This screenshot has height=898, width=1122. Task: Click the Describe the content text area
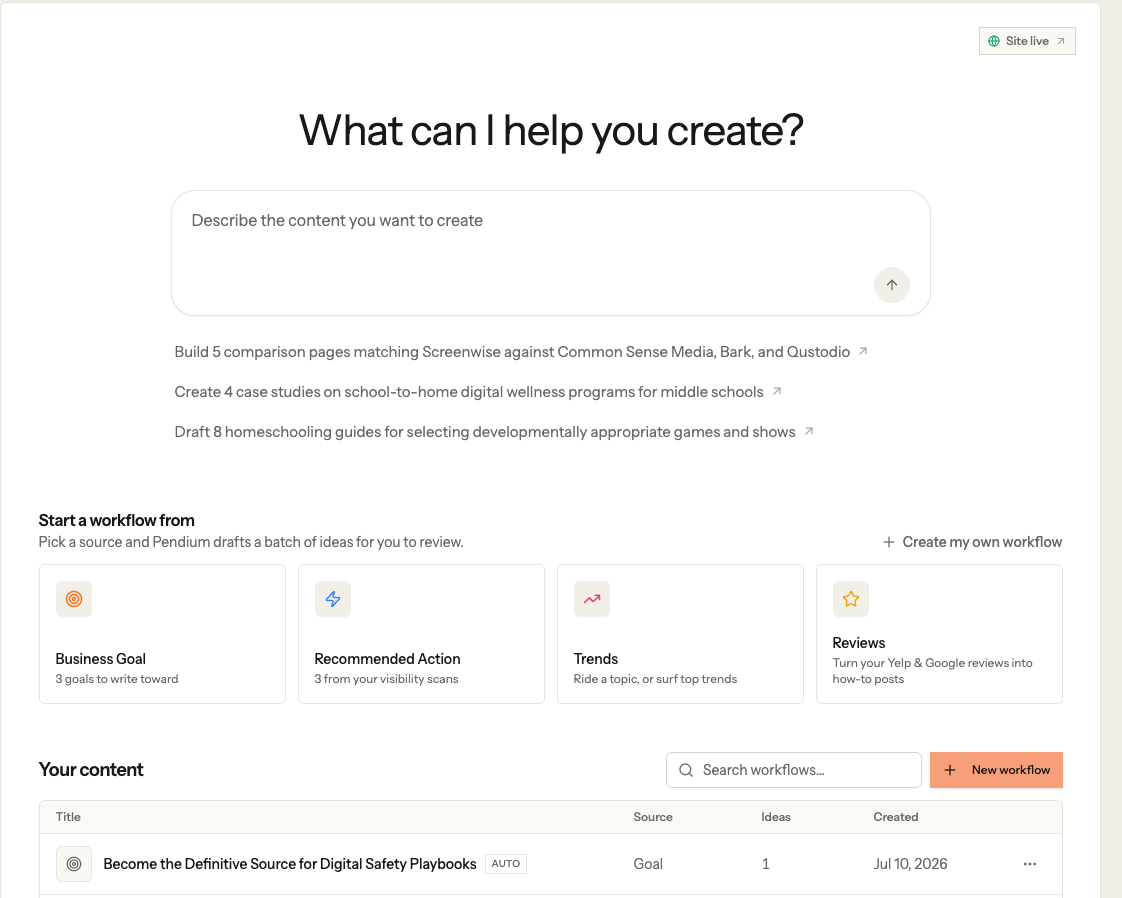click(x=551, y=253)
